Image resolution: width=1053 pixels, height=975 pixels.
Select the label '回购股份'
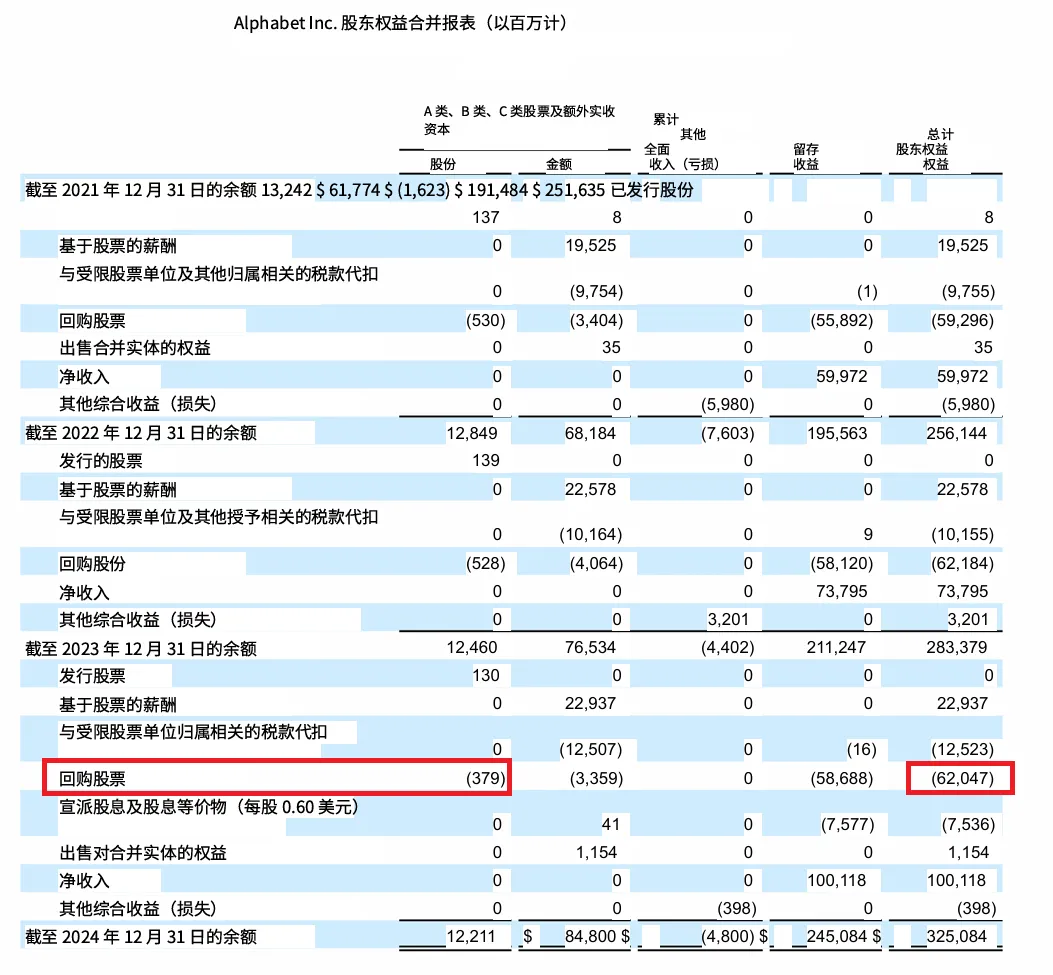(92, 564)
